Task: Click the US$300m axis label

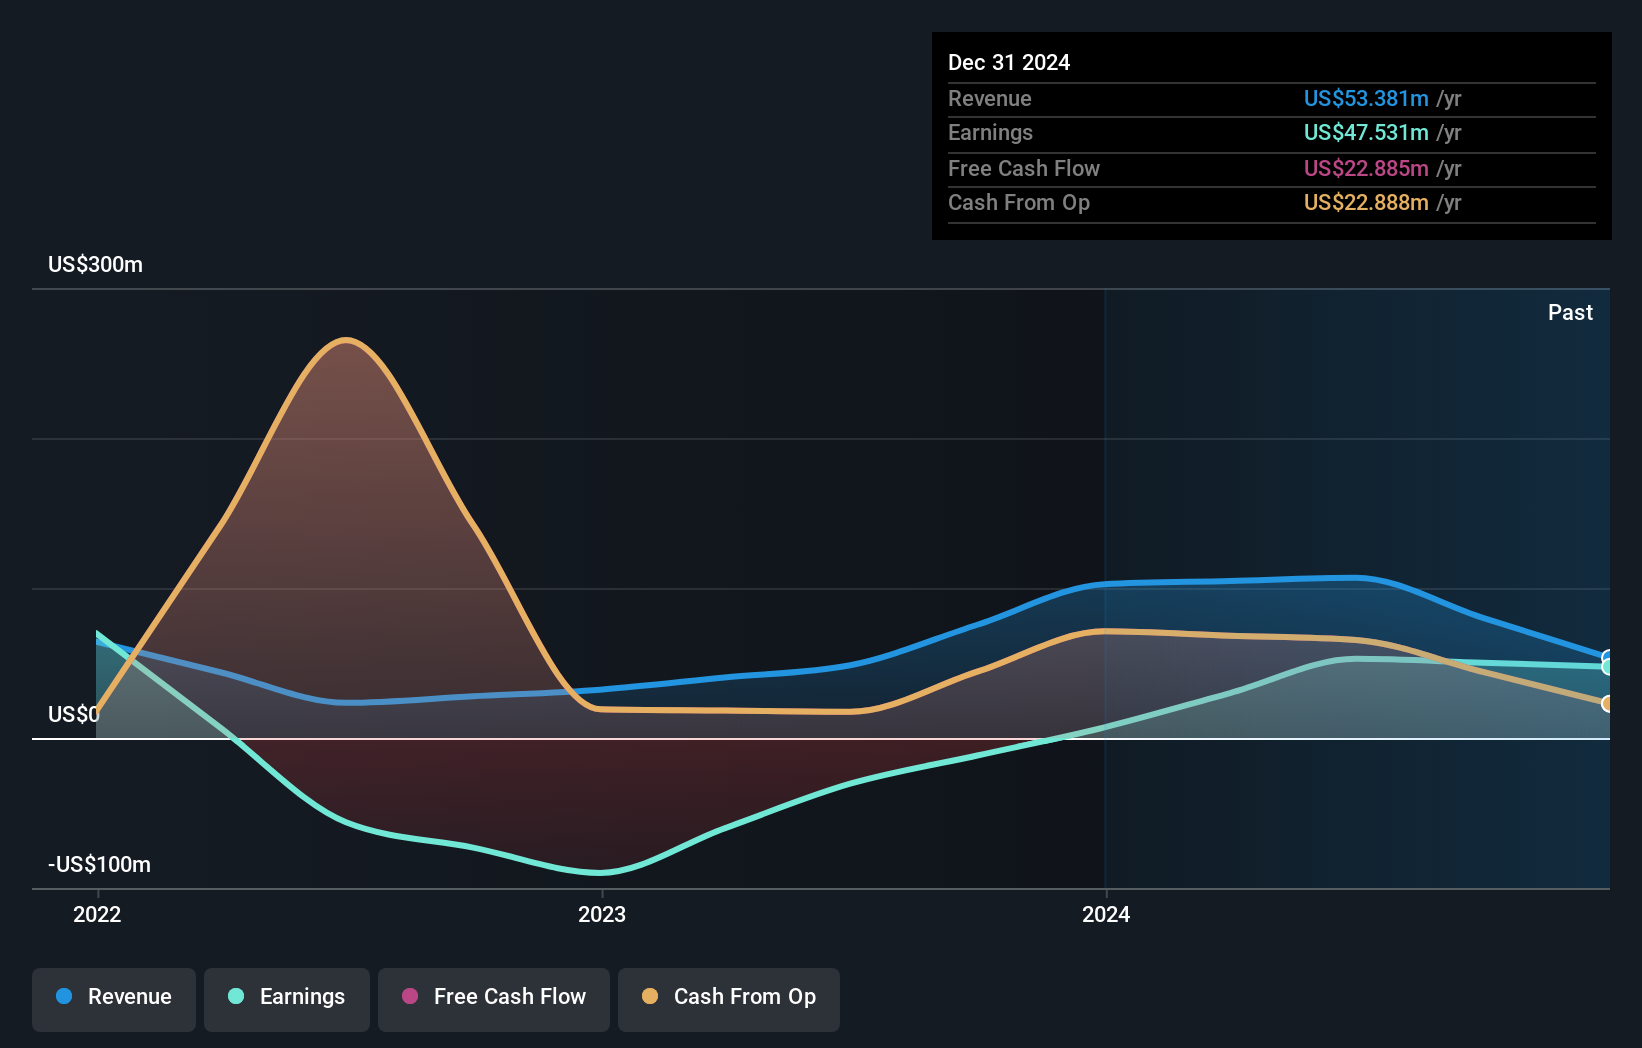Action: tap(96, 265)
